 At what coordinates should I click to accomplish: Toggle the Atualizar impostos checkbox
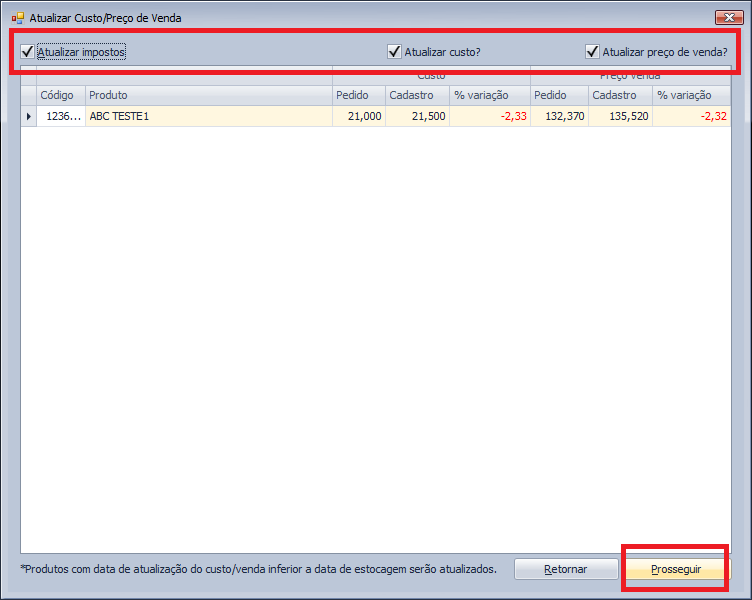click(x=28, y=52)
